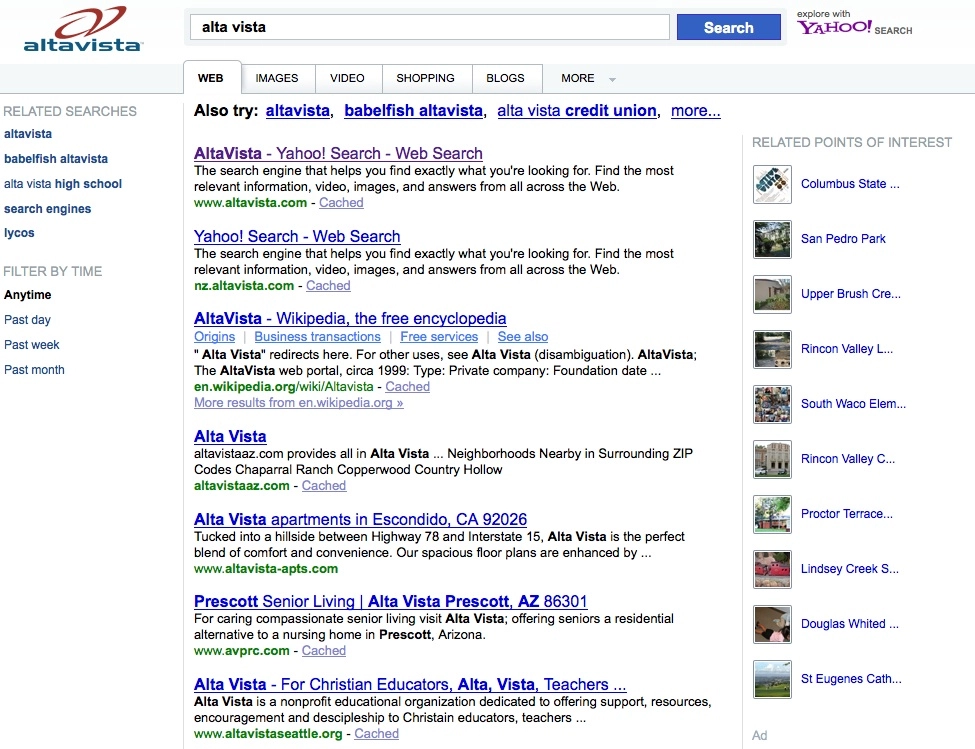Expand the MORE dropdown arrow

point(612,80)
